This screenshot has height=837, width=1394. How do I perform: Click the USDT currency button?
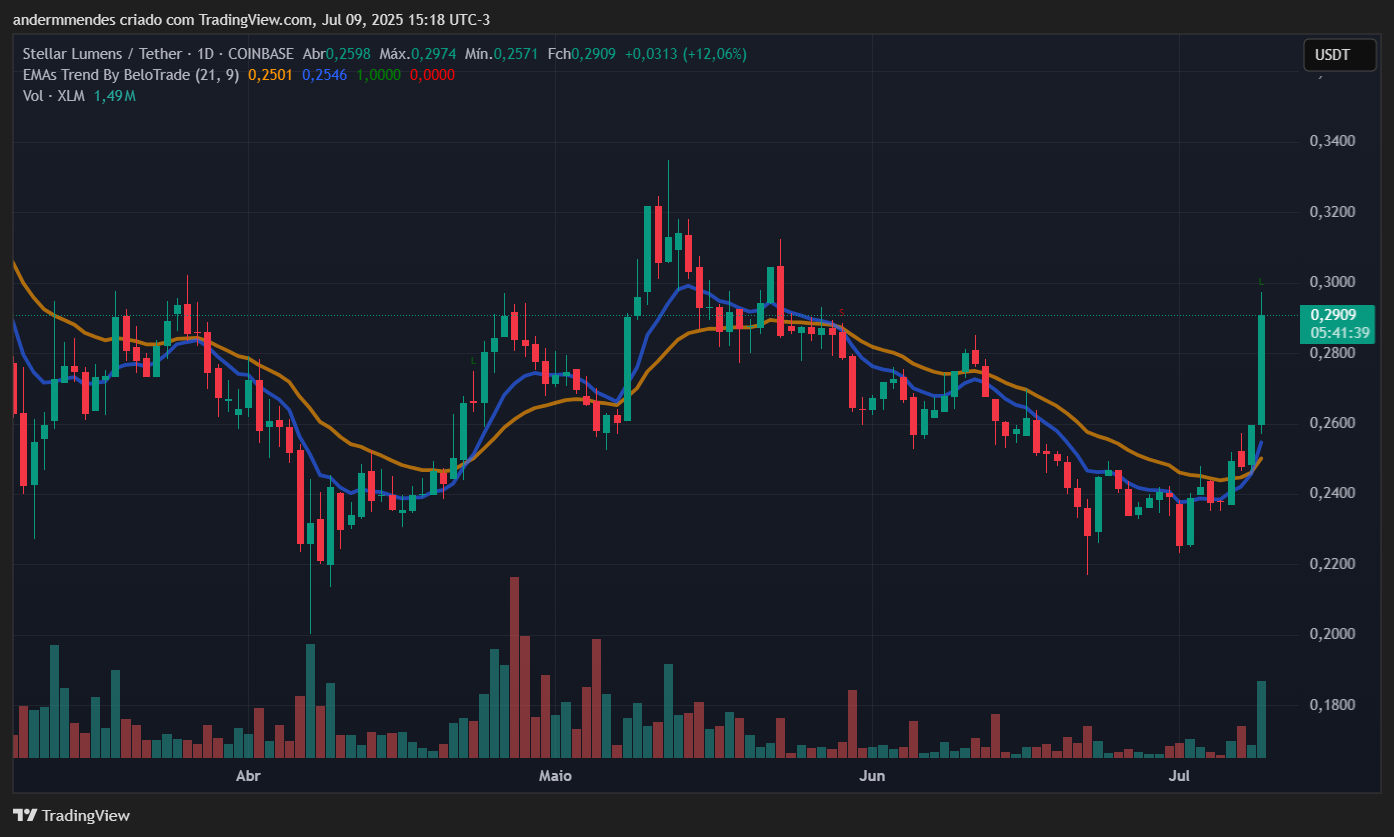[1339, 55]
